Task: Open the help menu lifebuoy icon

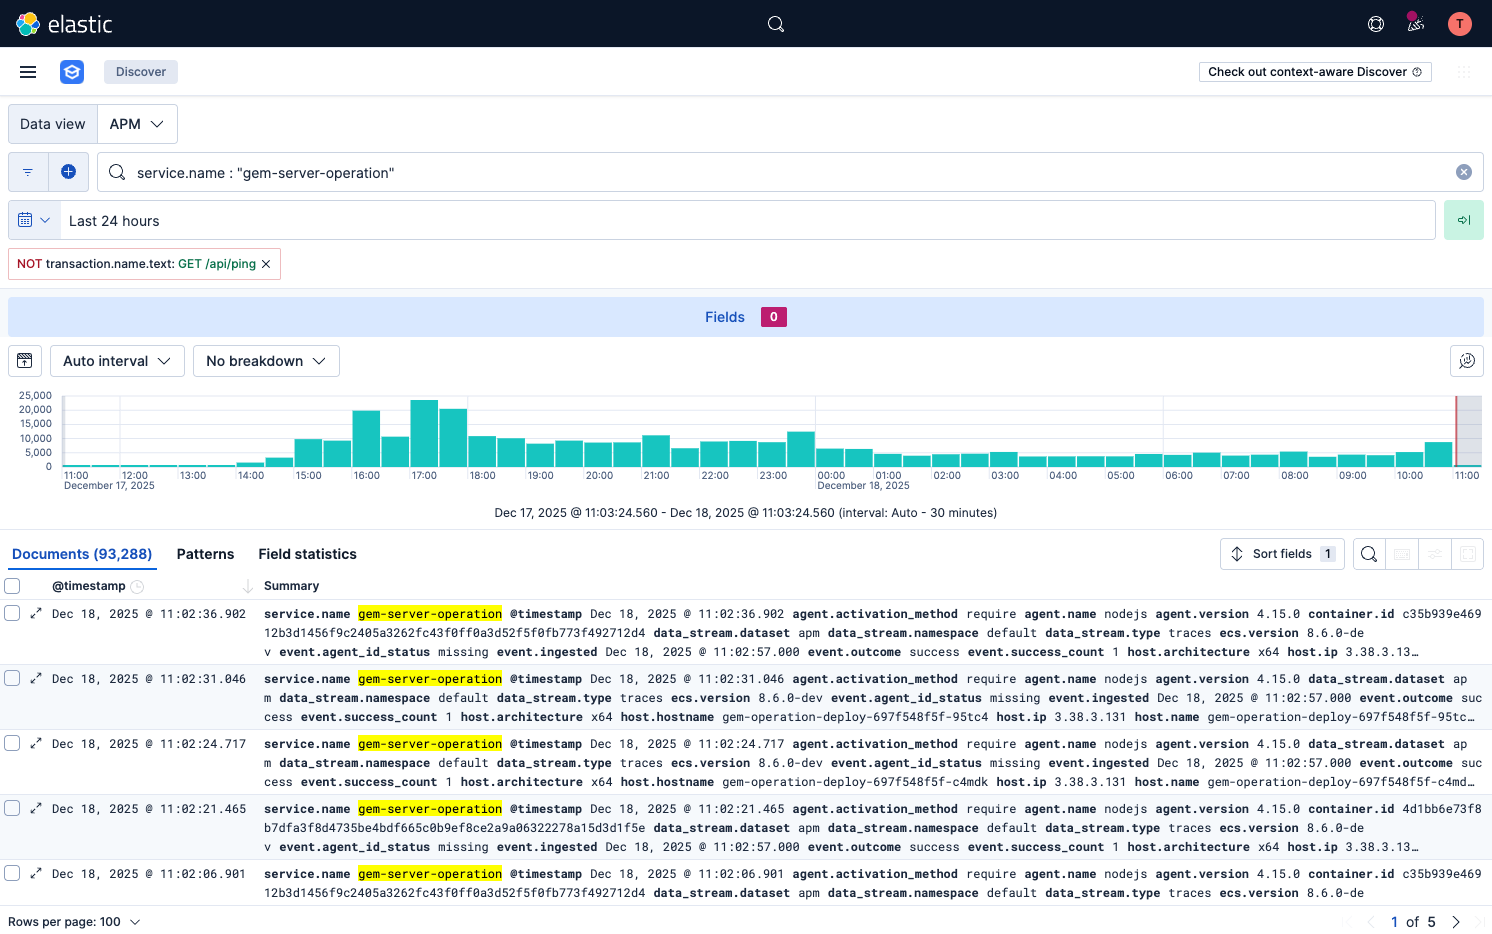Action: (x=1376, y=24)
